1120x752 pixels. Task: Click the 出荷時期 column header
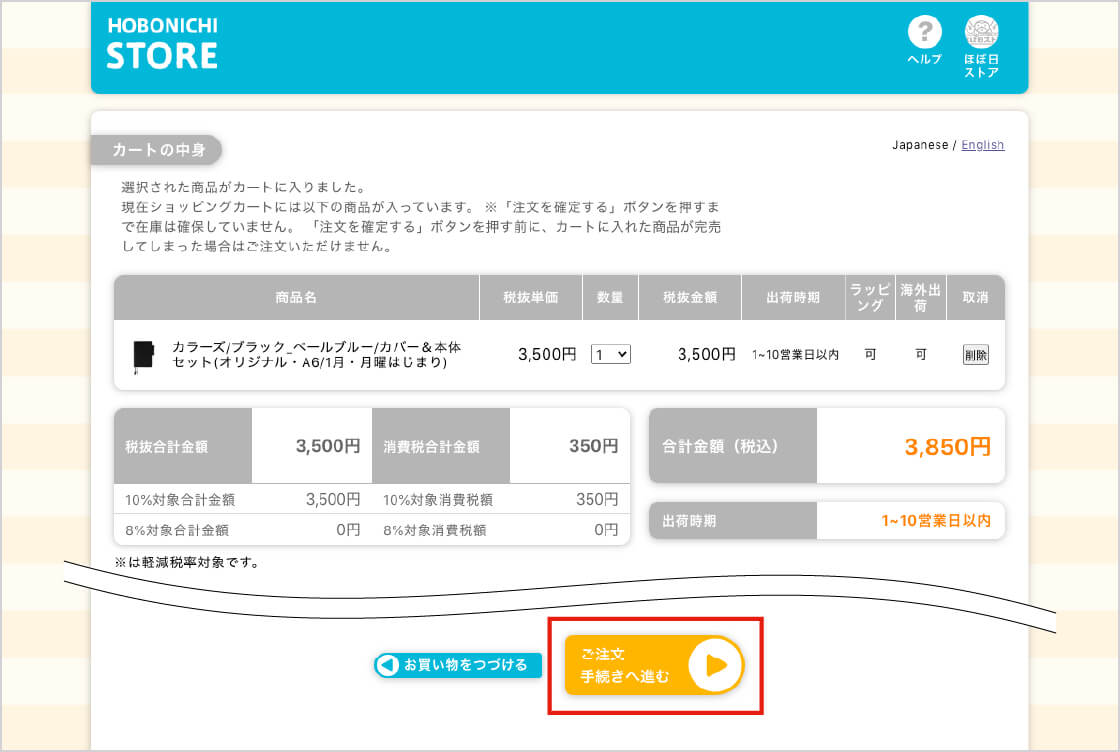coord(792,298)
